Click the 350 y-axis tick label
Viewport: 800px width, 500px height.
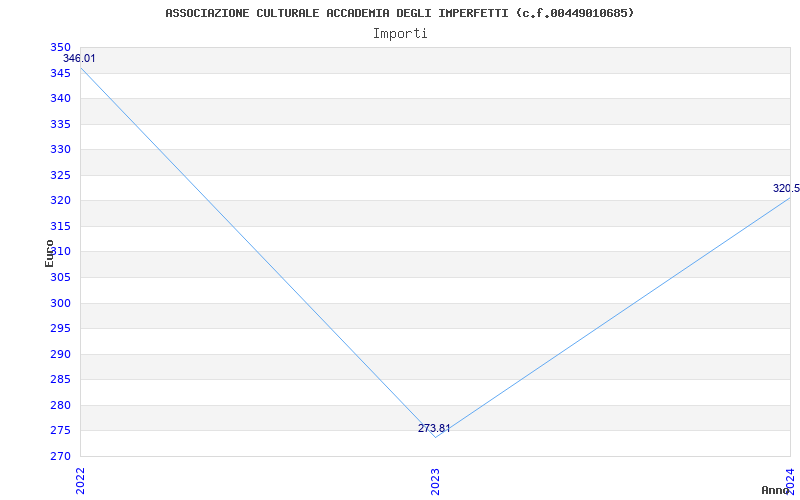pos(60,47)
